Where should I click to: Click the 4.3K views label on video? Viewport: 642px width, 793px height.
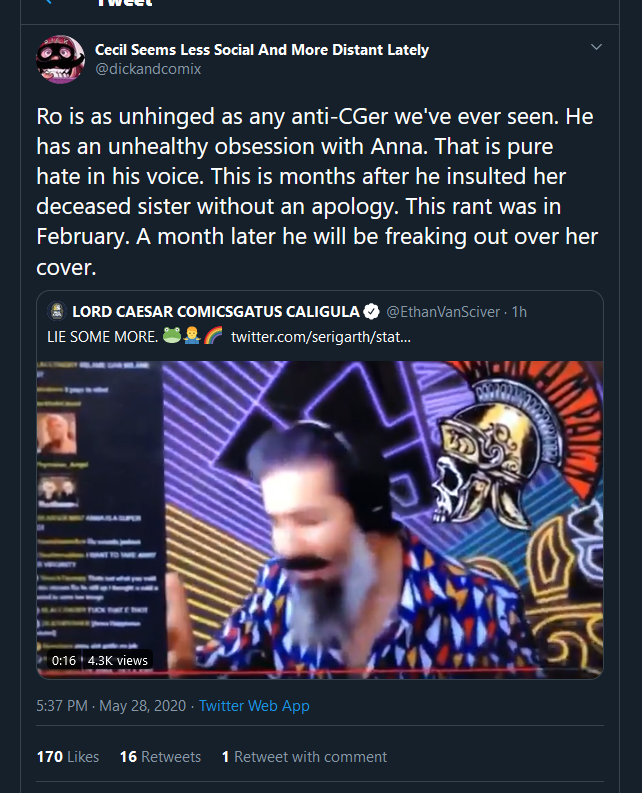(118, 660)
